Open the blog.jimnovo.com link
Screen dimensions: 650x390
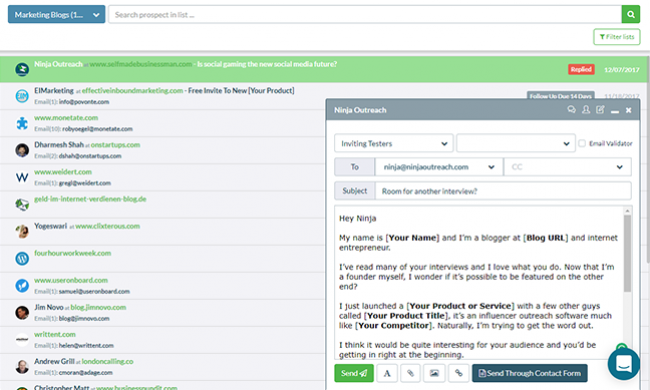click(98, 307)
